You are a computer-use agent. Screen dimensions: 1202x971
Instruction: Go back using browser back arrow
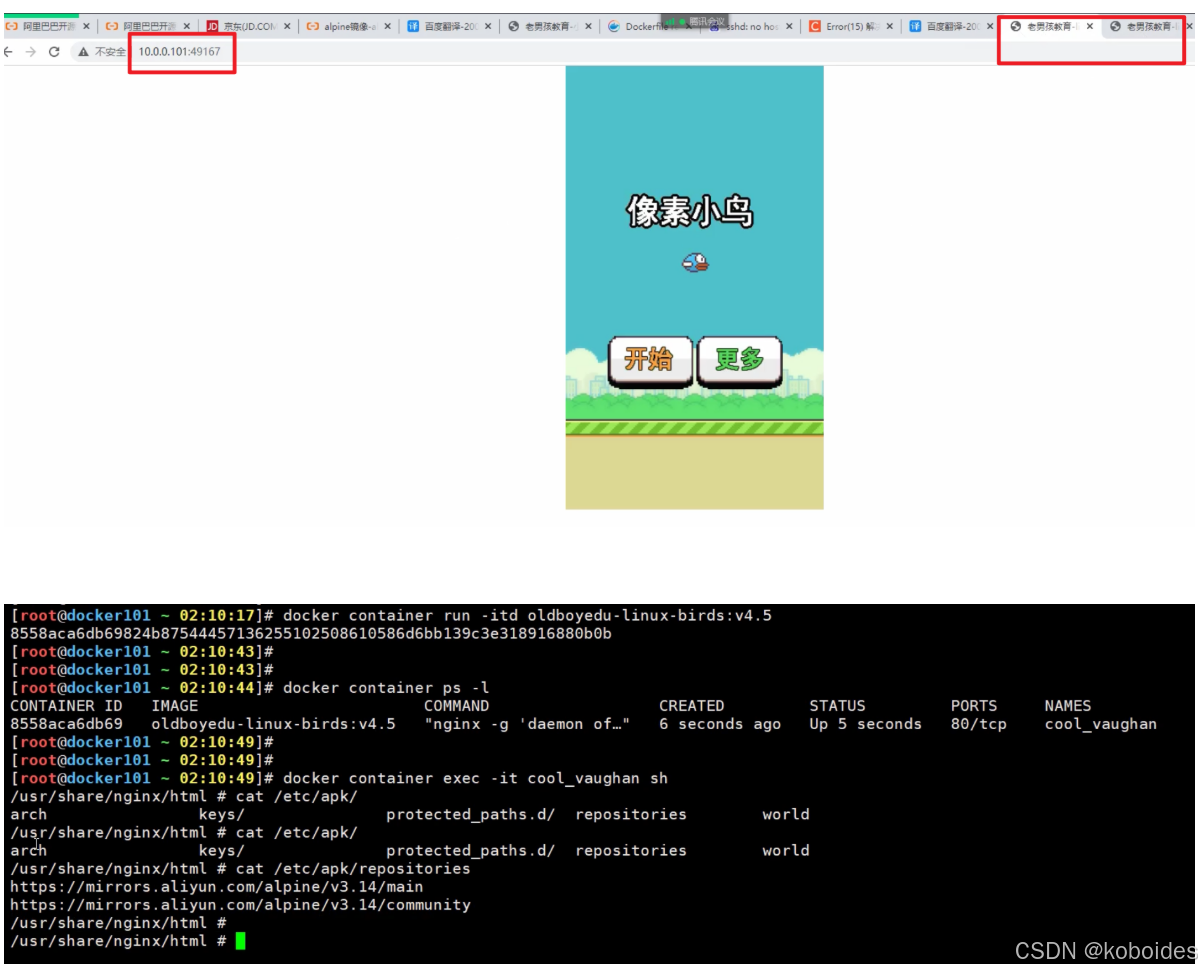tap(9, 51)
